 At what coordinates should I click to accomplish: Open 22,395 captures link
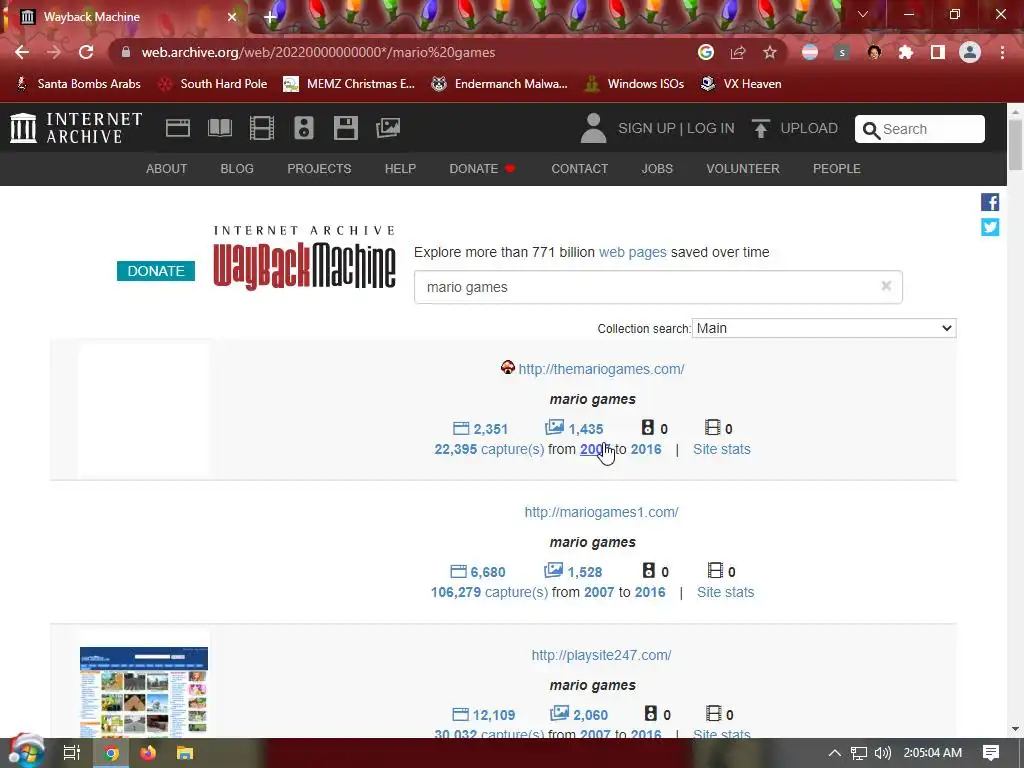click(489, 449)
